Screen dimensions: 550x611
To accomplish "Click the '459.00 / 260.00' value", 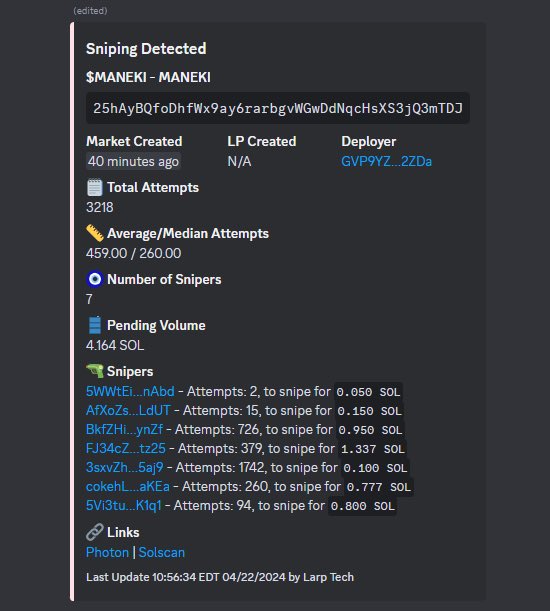I will (134, 253).
